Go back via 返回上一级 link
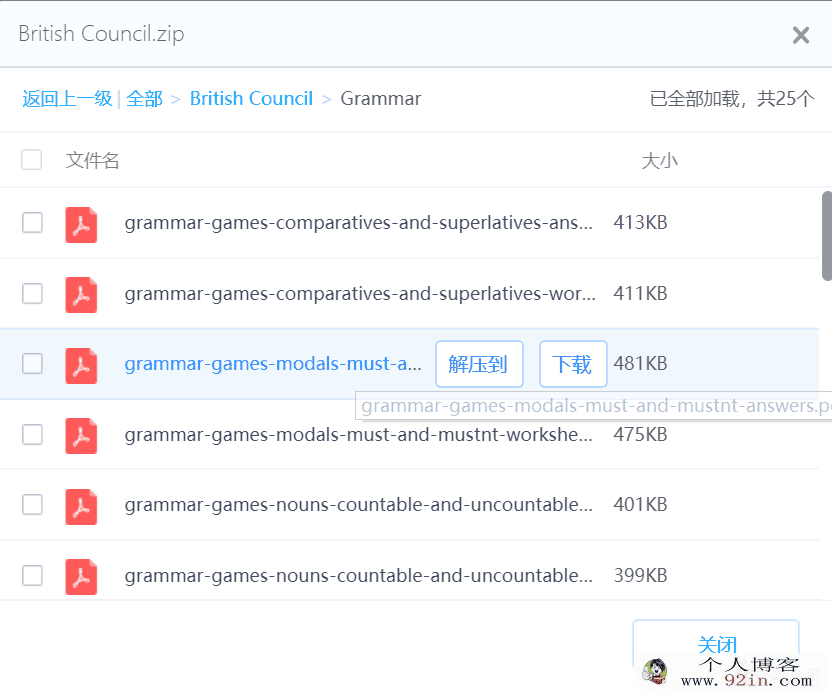The image size is (832, 694). 67,99
